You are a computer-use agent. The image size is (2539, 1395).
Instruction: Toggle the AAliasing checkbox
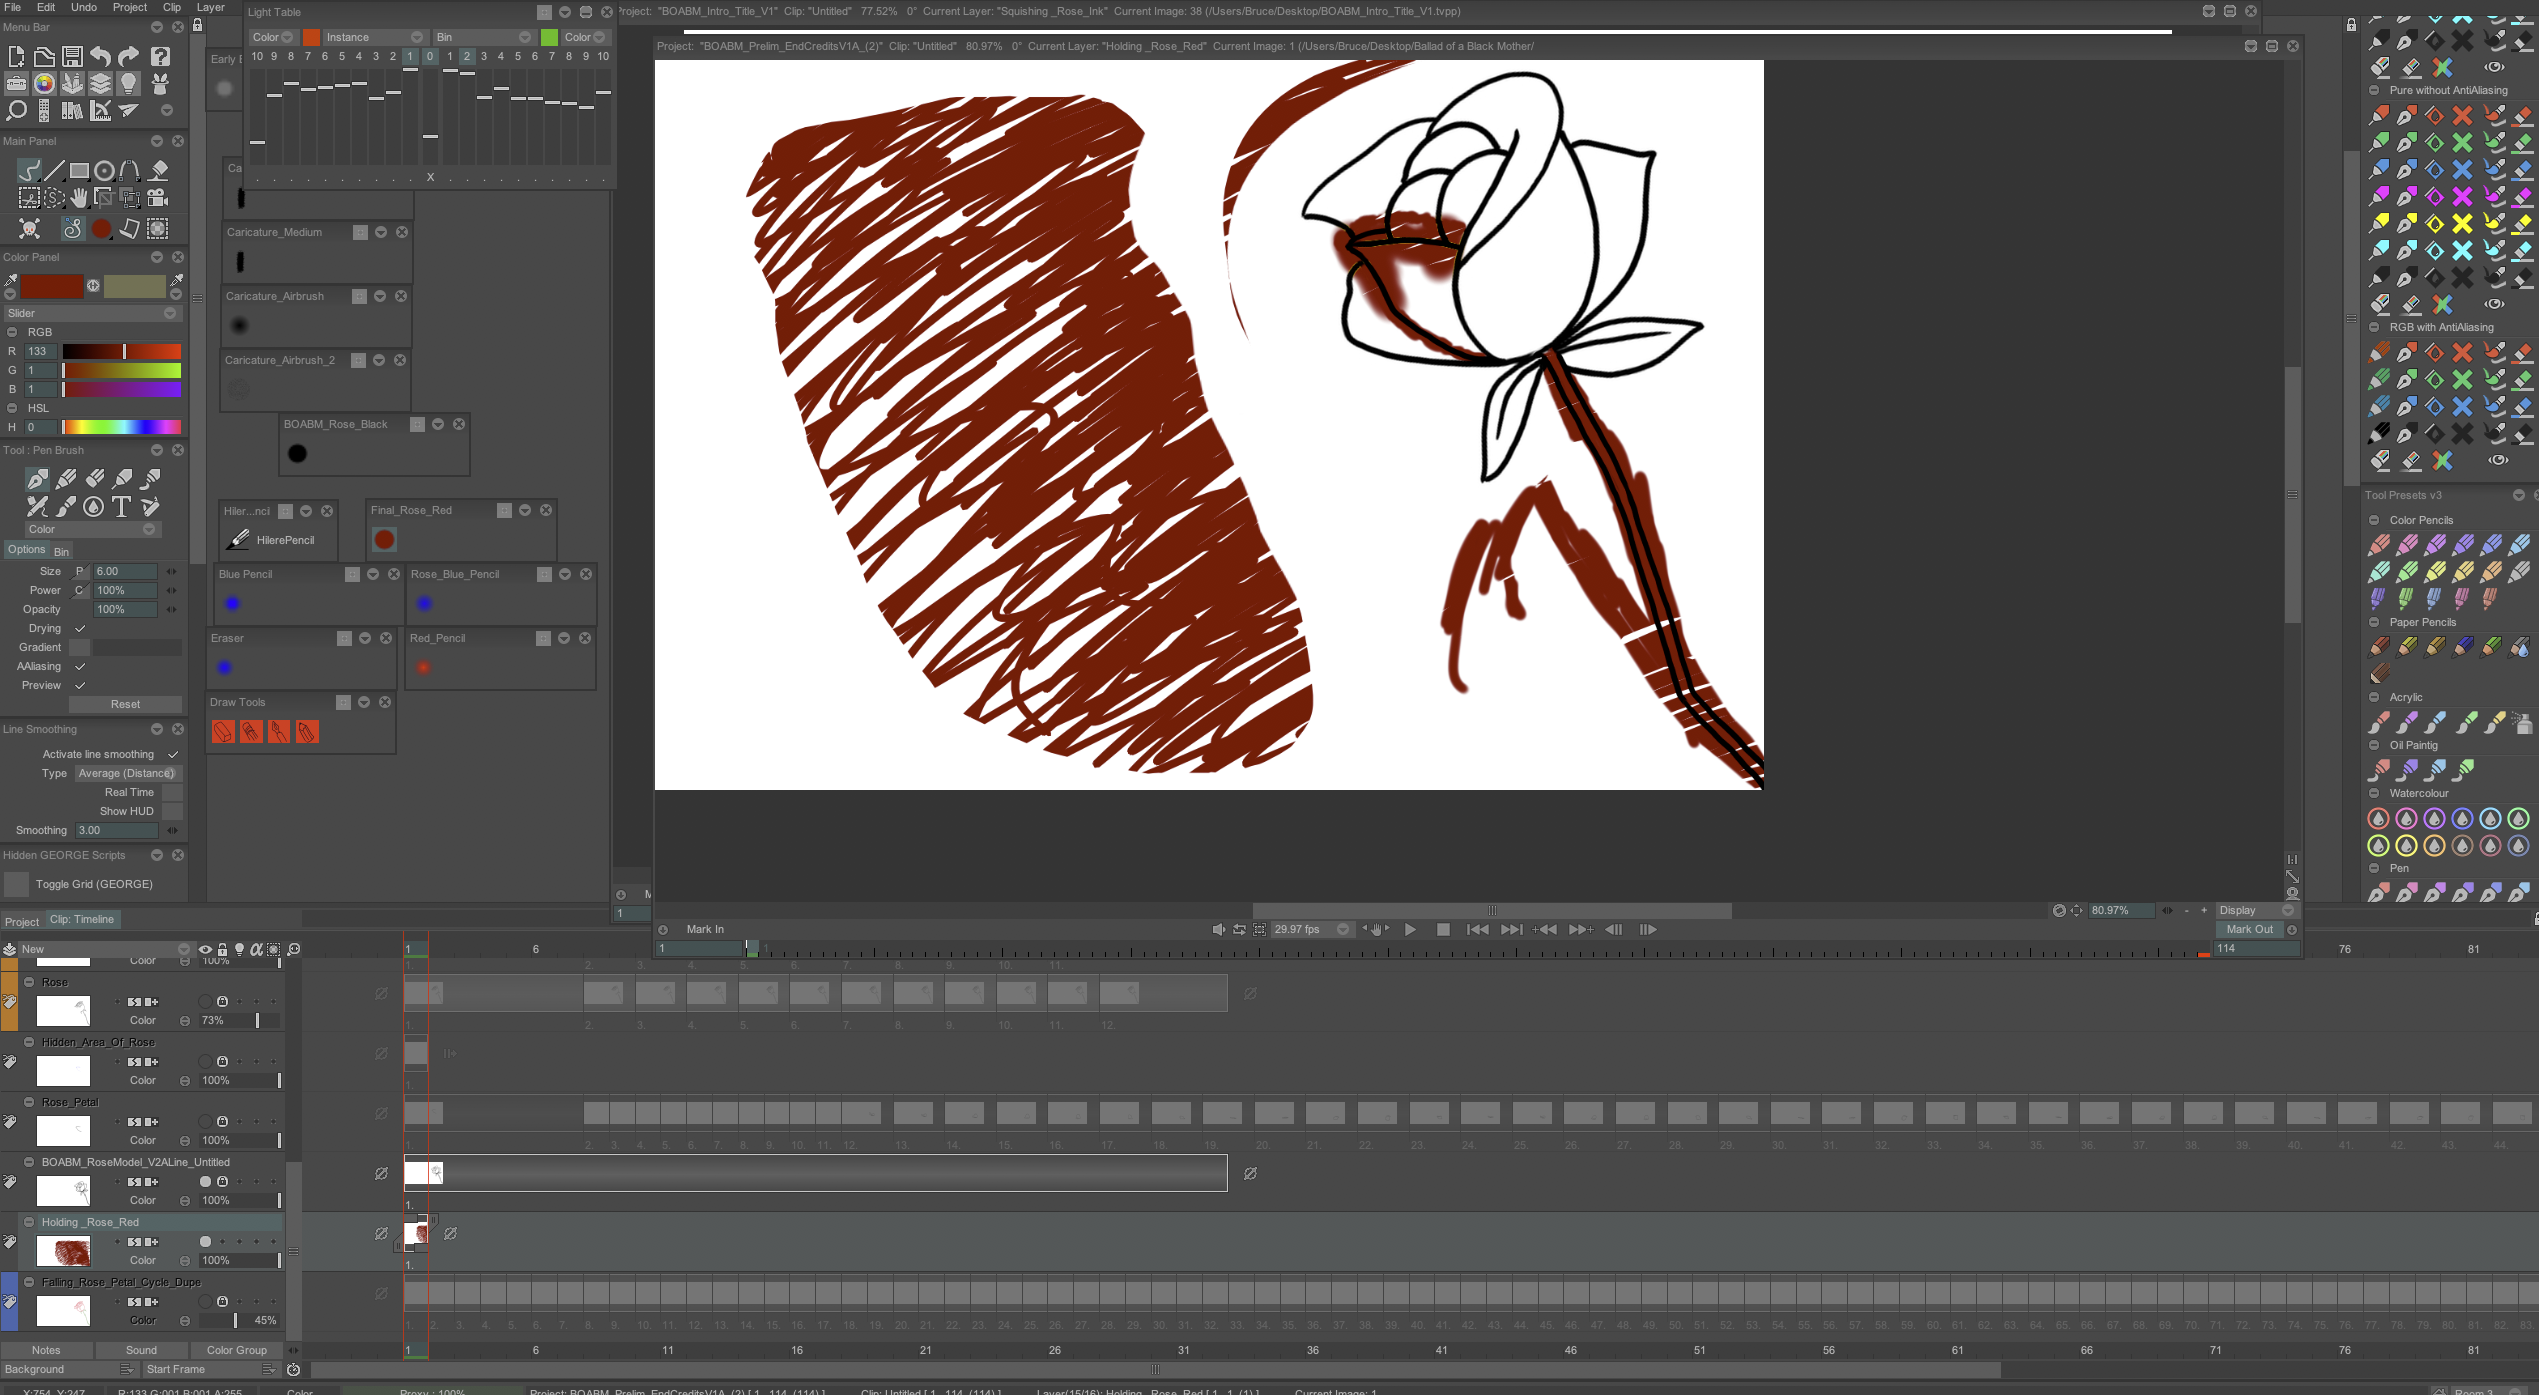(x=80, y=666)
